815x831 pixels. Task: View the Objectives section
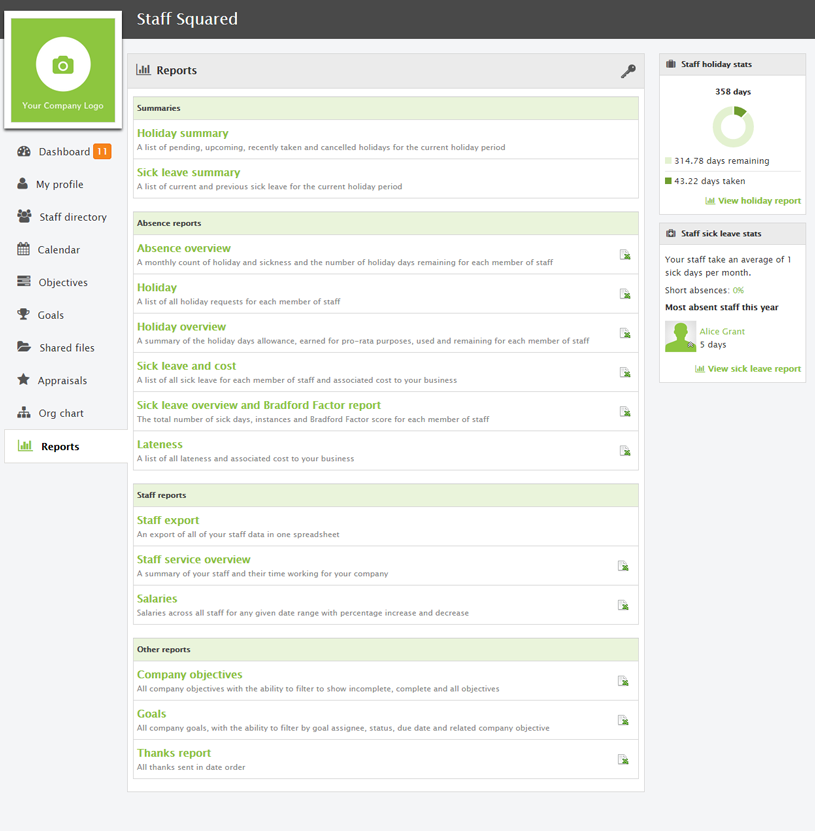coord(63,281)
